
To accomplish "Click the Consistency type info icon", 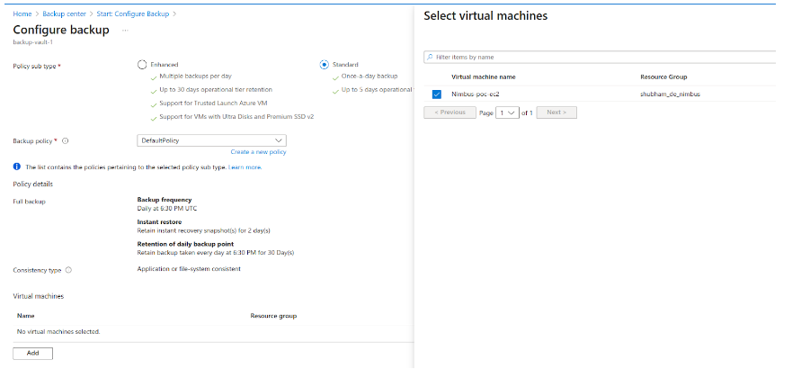I will [69, 270].
